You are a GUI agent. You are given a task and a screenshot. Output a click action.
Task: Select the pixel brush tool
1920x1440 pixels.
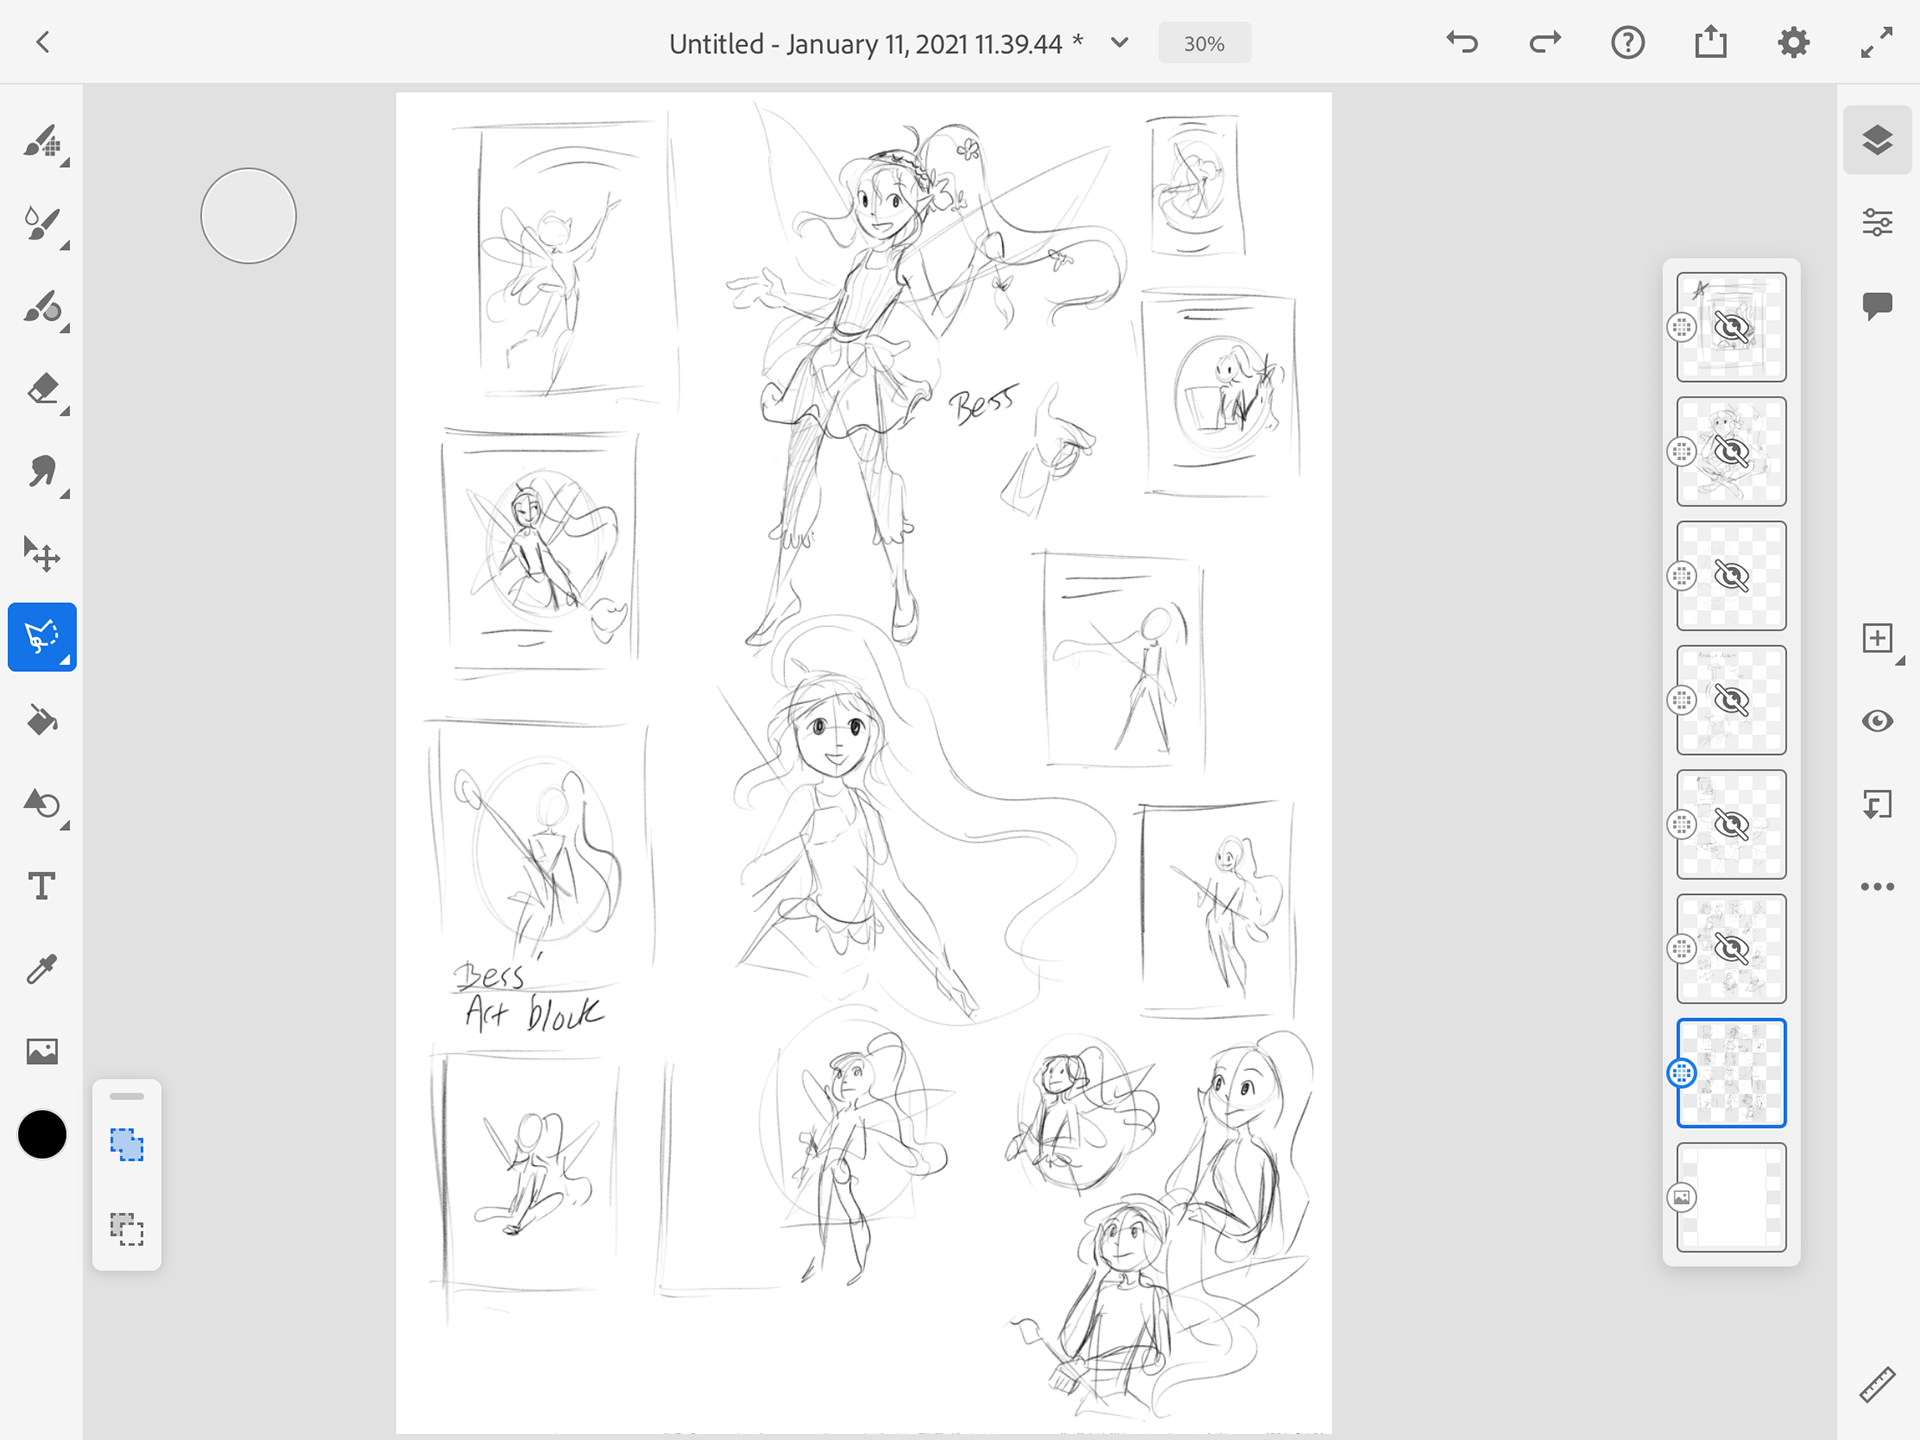[x=41, y=142]
